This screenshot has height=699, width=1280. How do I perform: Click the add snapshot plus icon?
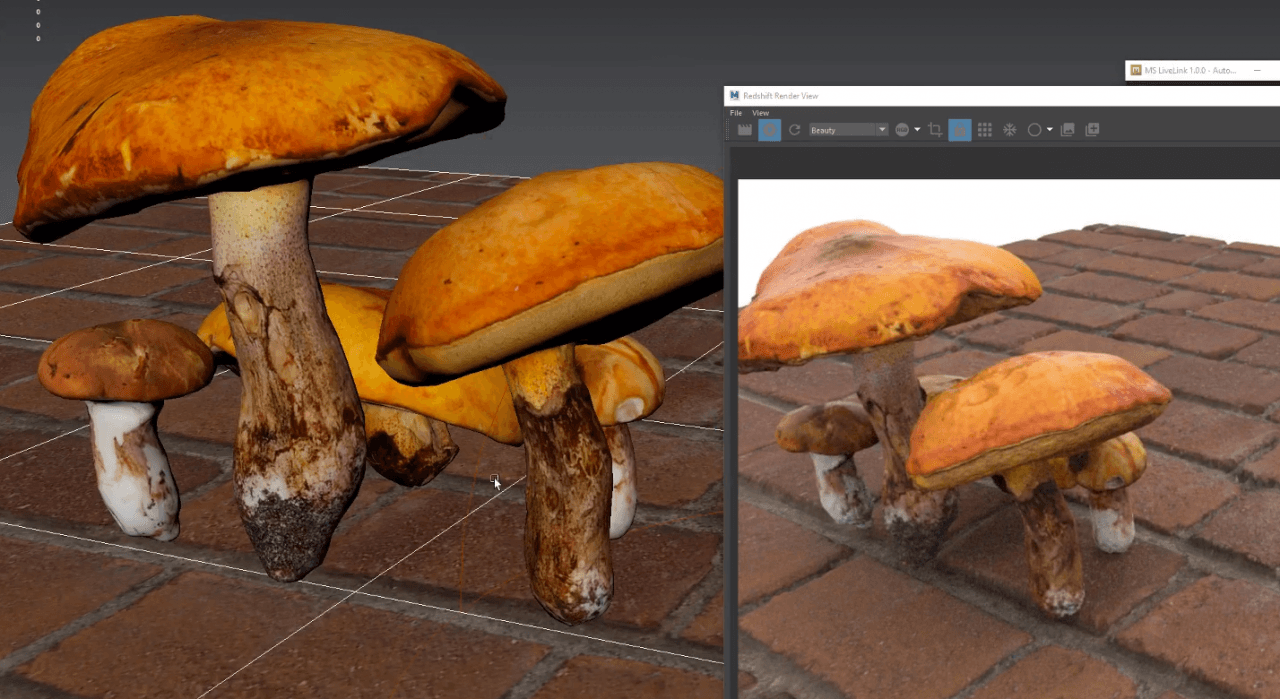click(x=1092, y=130)
